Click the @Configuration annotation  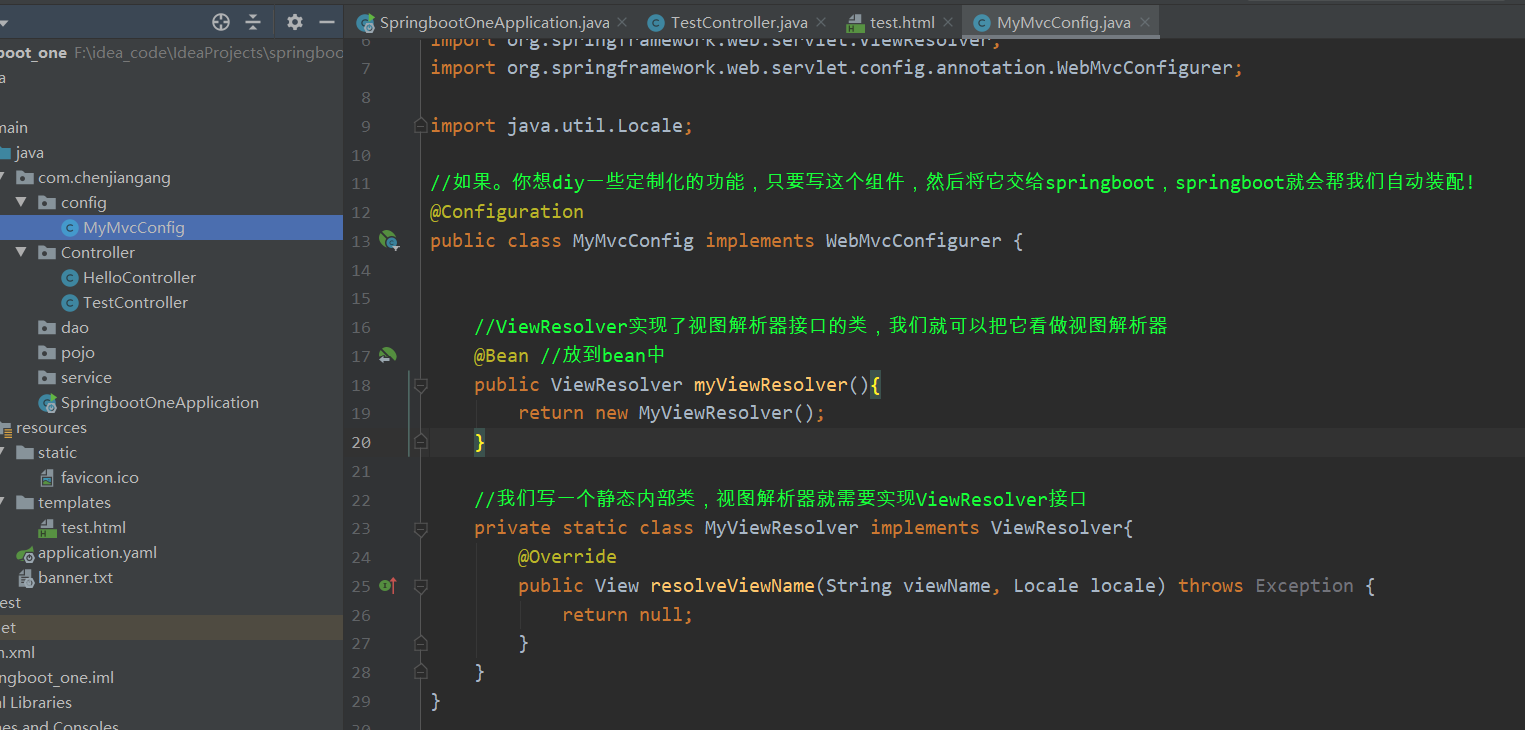(507, 211)
